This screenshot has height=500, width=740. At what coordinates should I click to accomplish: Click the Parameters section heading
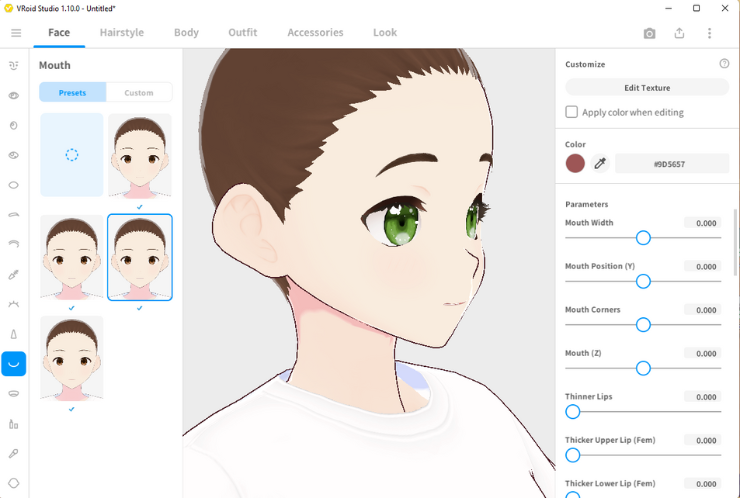point(587,204)
